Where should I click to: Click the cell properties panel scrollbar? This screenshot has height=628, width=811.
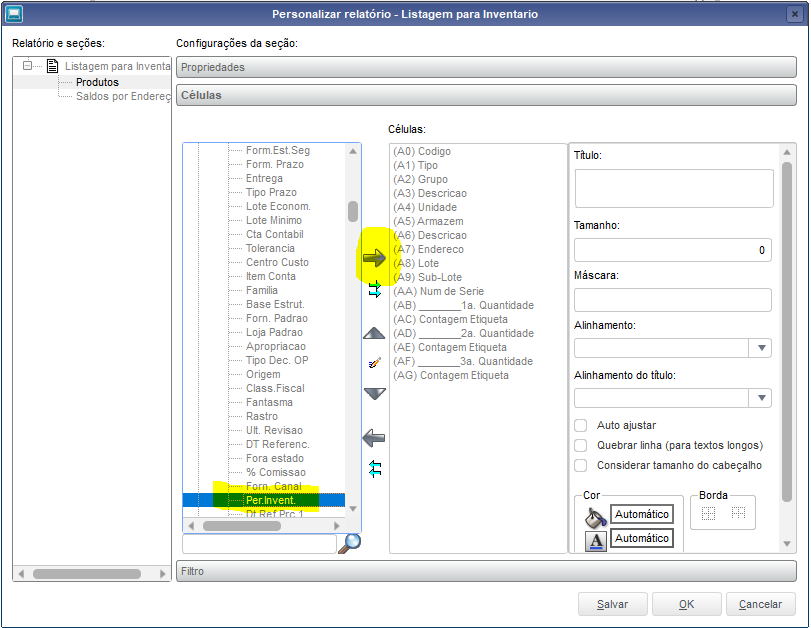(787, 331)
